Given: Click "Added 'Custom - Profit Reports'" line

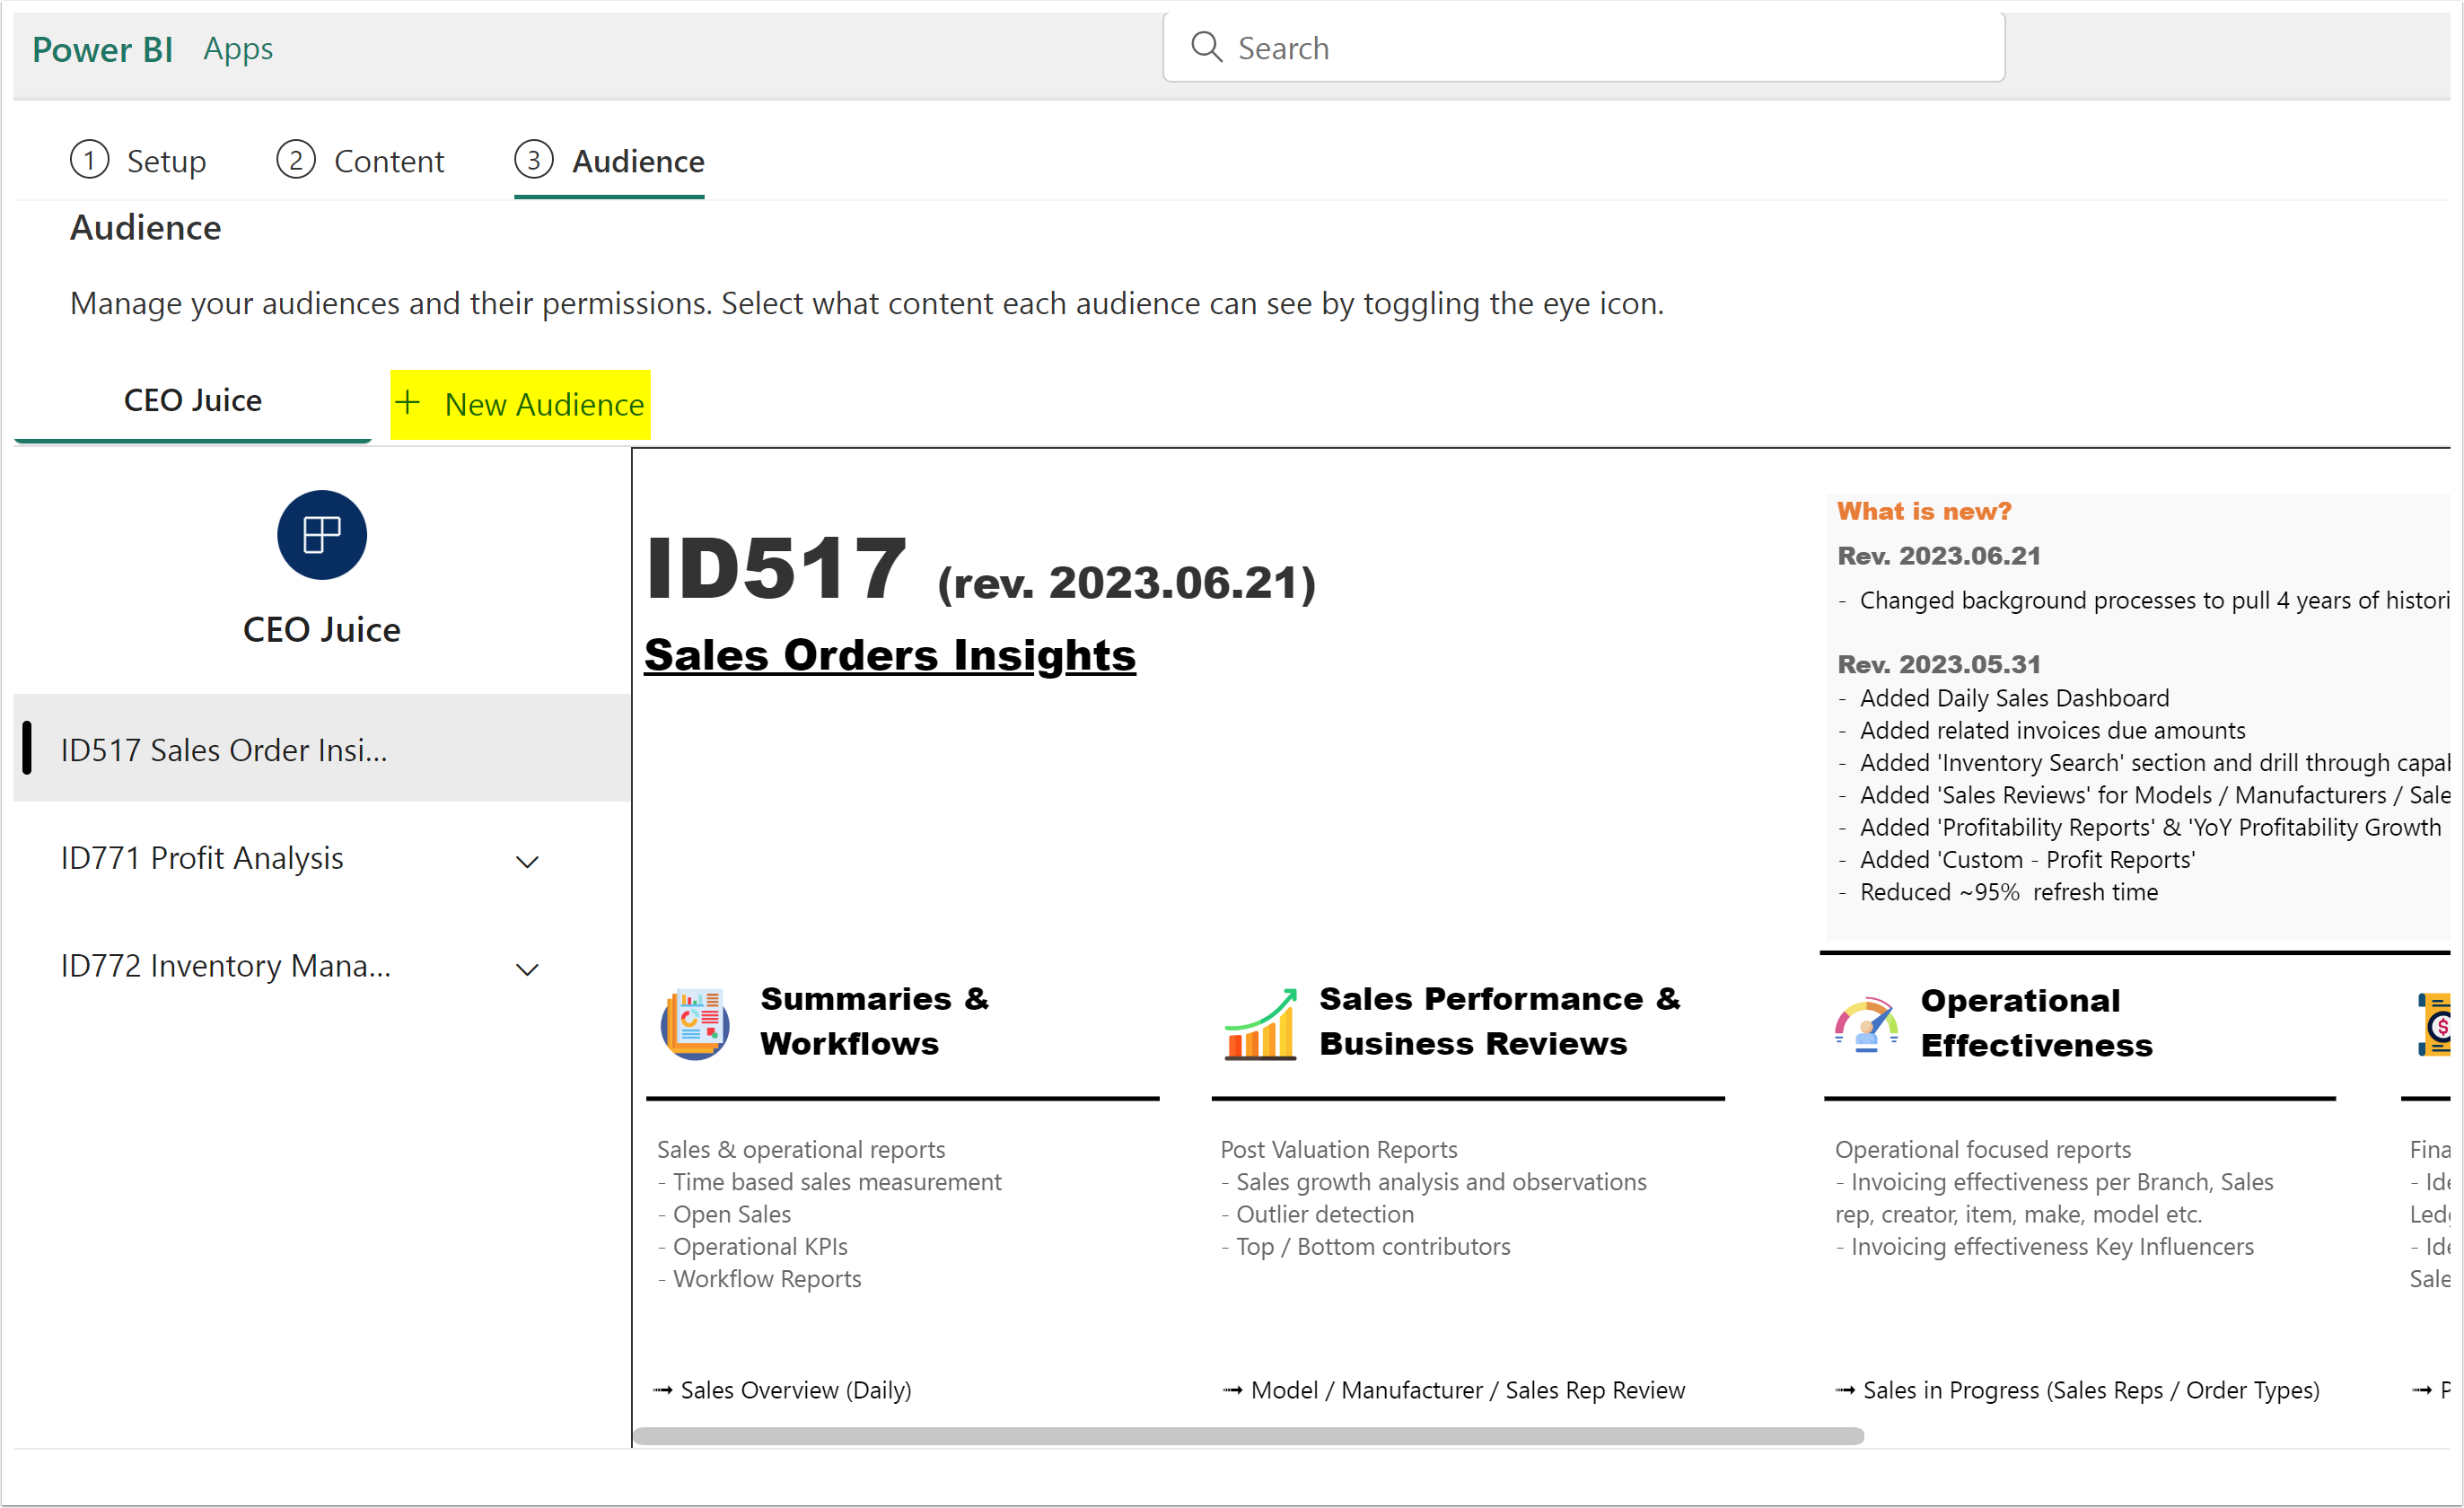Looking at the screenshot, I should click(2028, 860).
